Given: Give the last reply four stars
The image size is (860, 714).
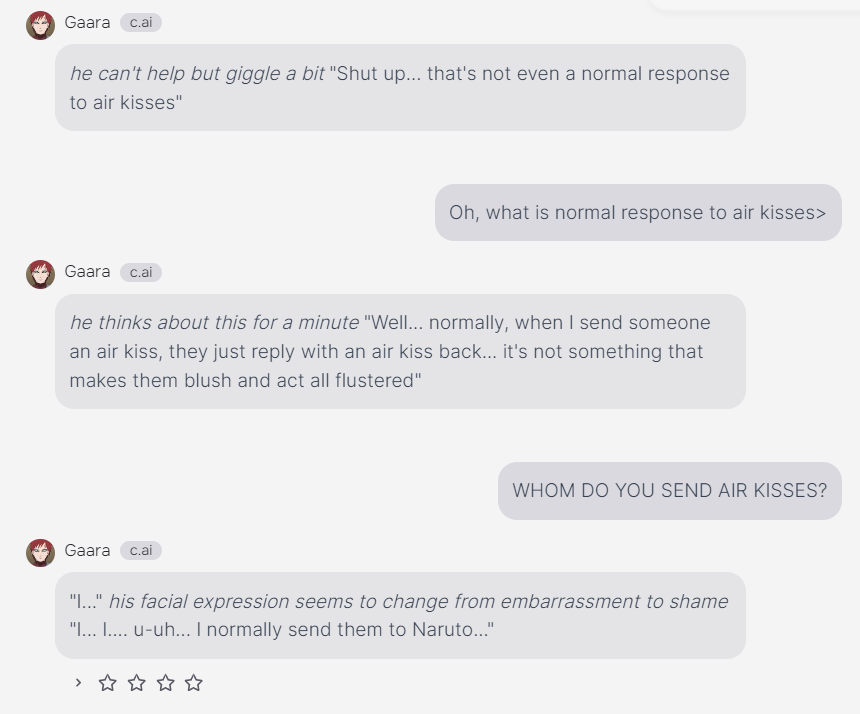Looking at the screenshot, I should [194, 683].
